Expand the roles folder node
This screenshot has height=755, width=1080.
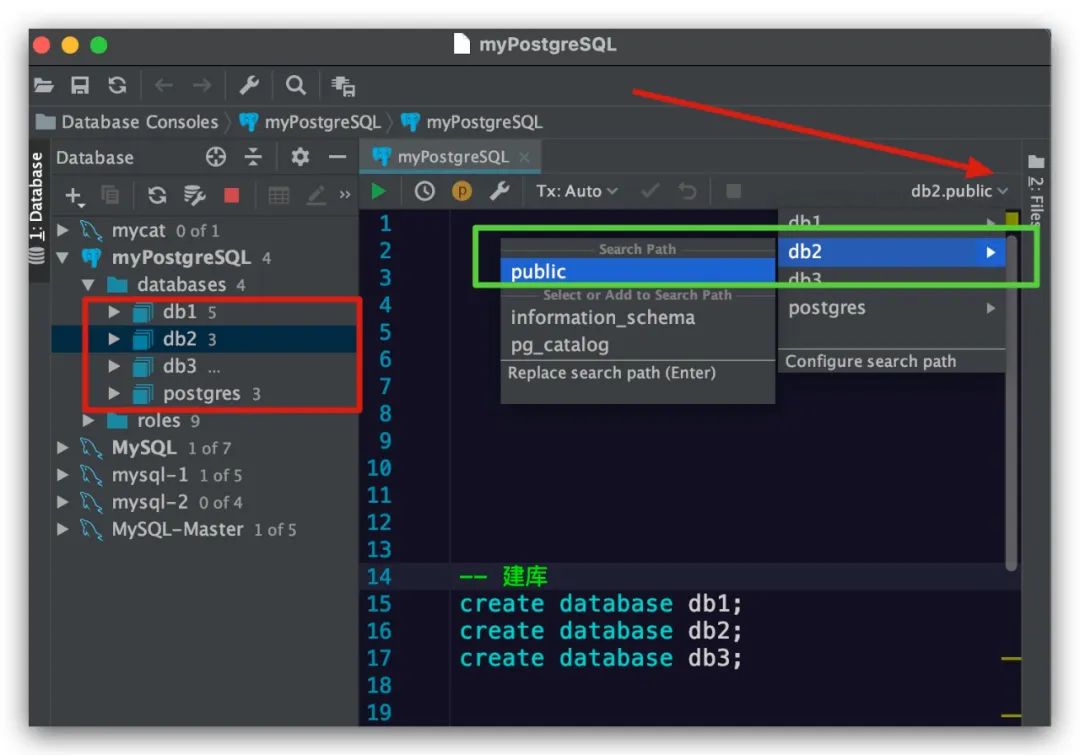pos(88,420)
